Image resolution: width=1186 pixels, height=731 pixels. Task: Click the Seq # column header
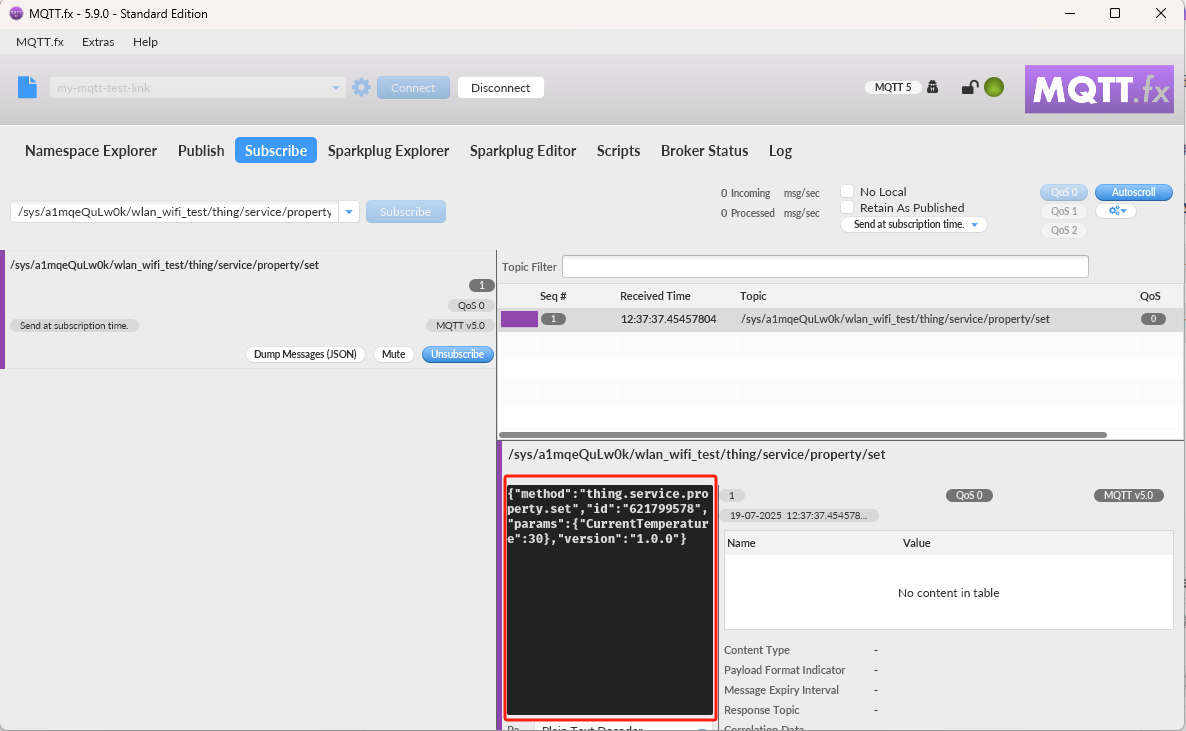click(553, 296)
